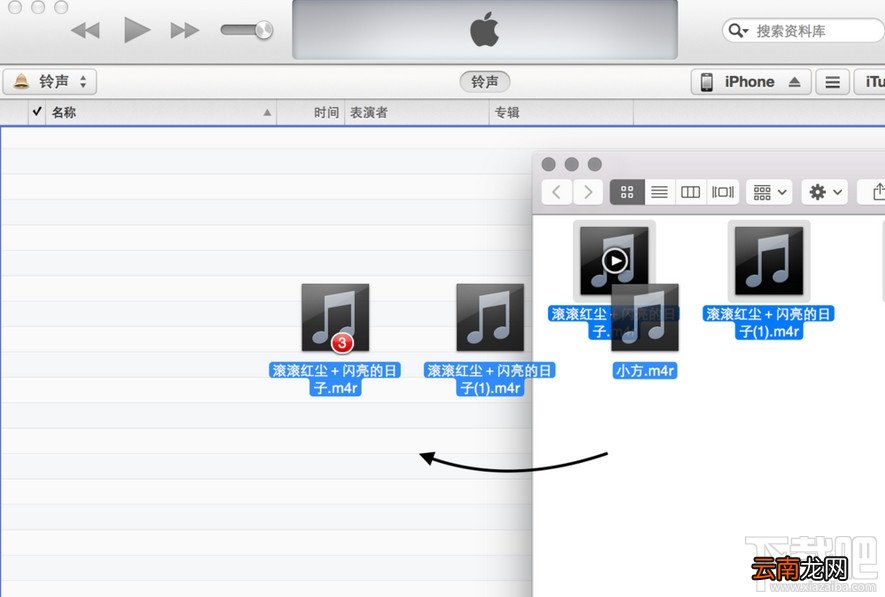Eject the iPhone with the eject icon
Image resolution: width=885 pixels, height=597 pixels.
pos(795,82)
